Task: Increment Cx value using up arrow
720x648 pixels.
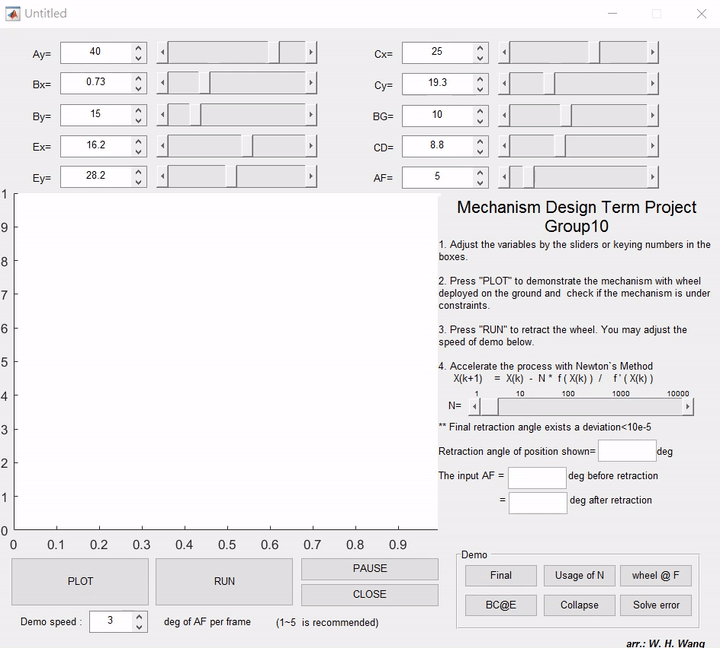Action: pos(481,46)
